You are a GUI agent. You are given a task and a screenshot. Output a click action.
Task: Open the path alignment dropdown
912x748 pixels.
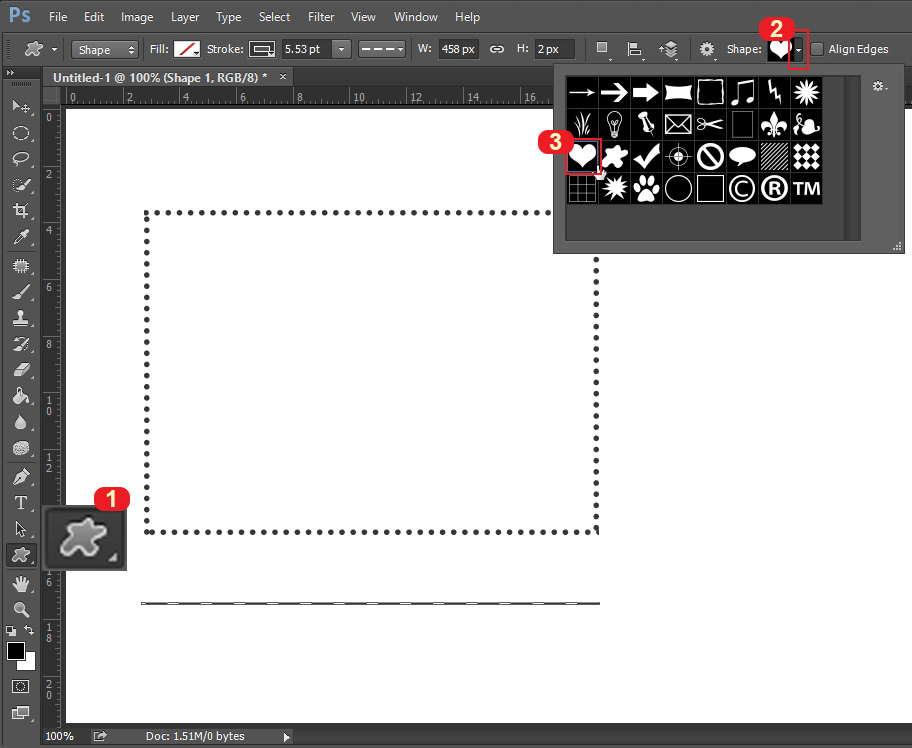tap(635, 49)
